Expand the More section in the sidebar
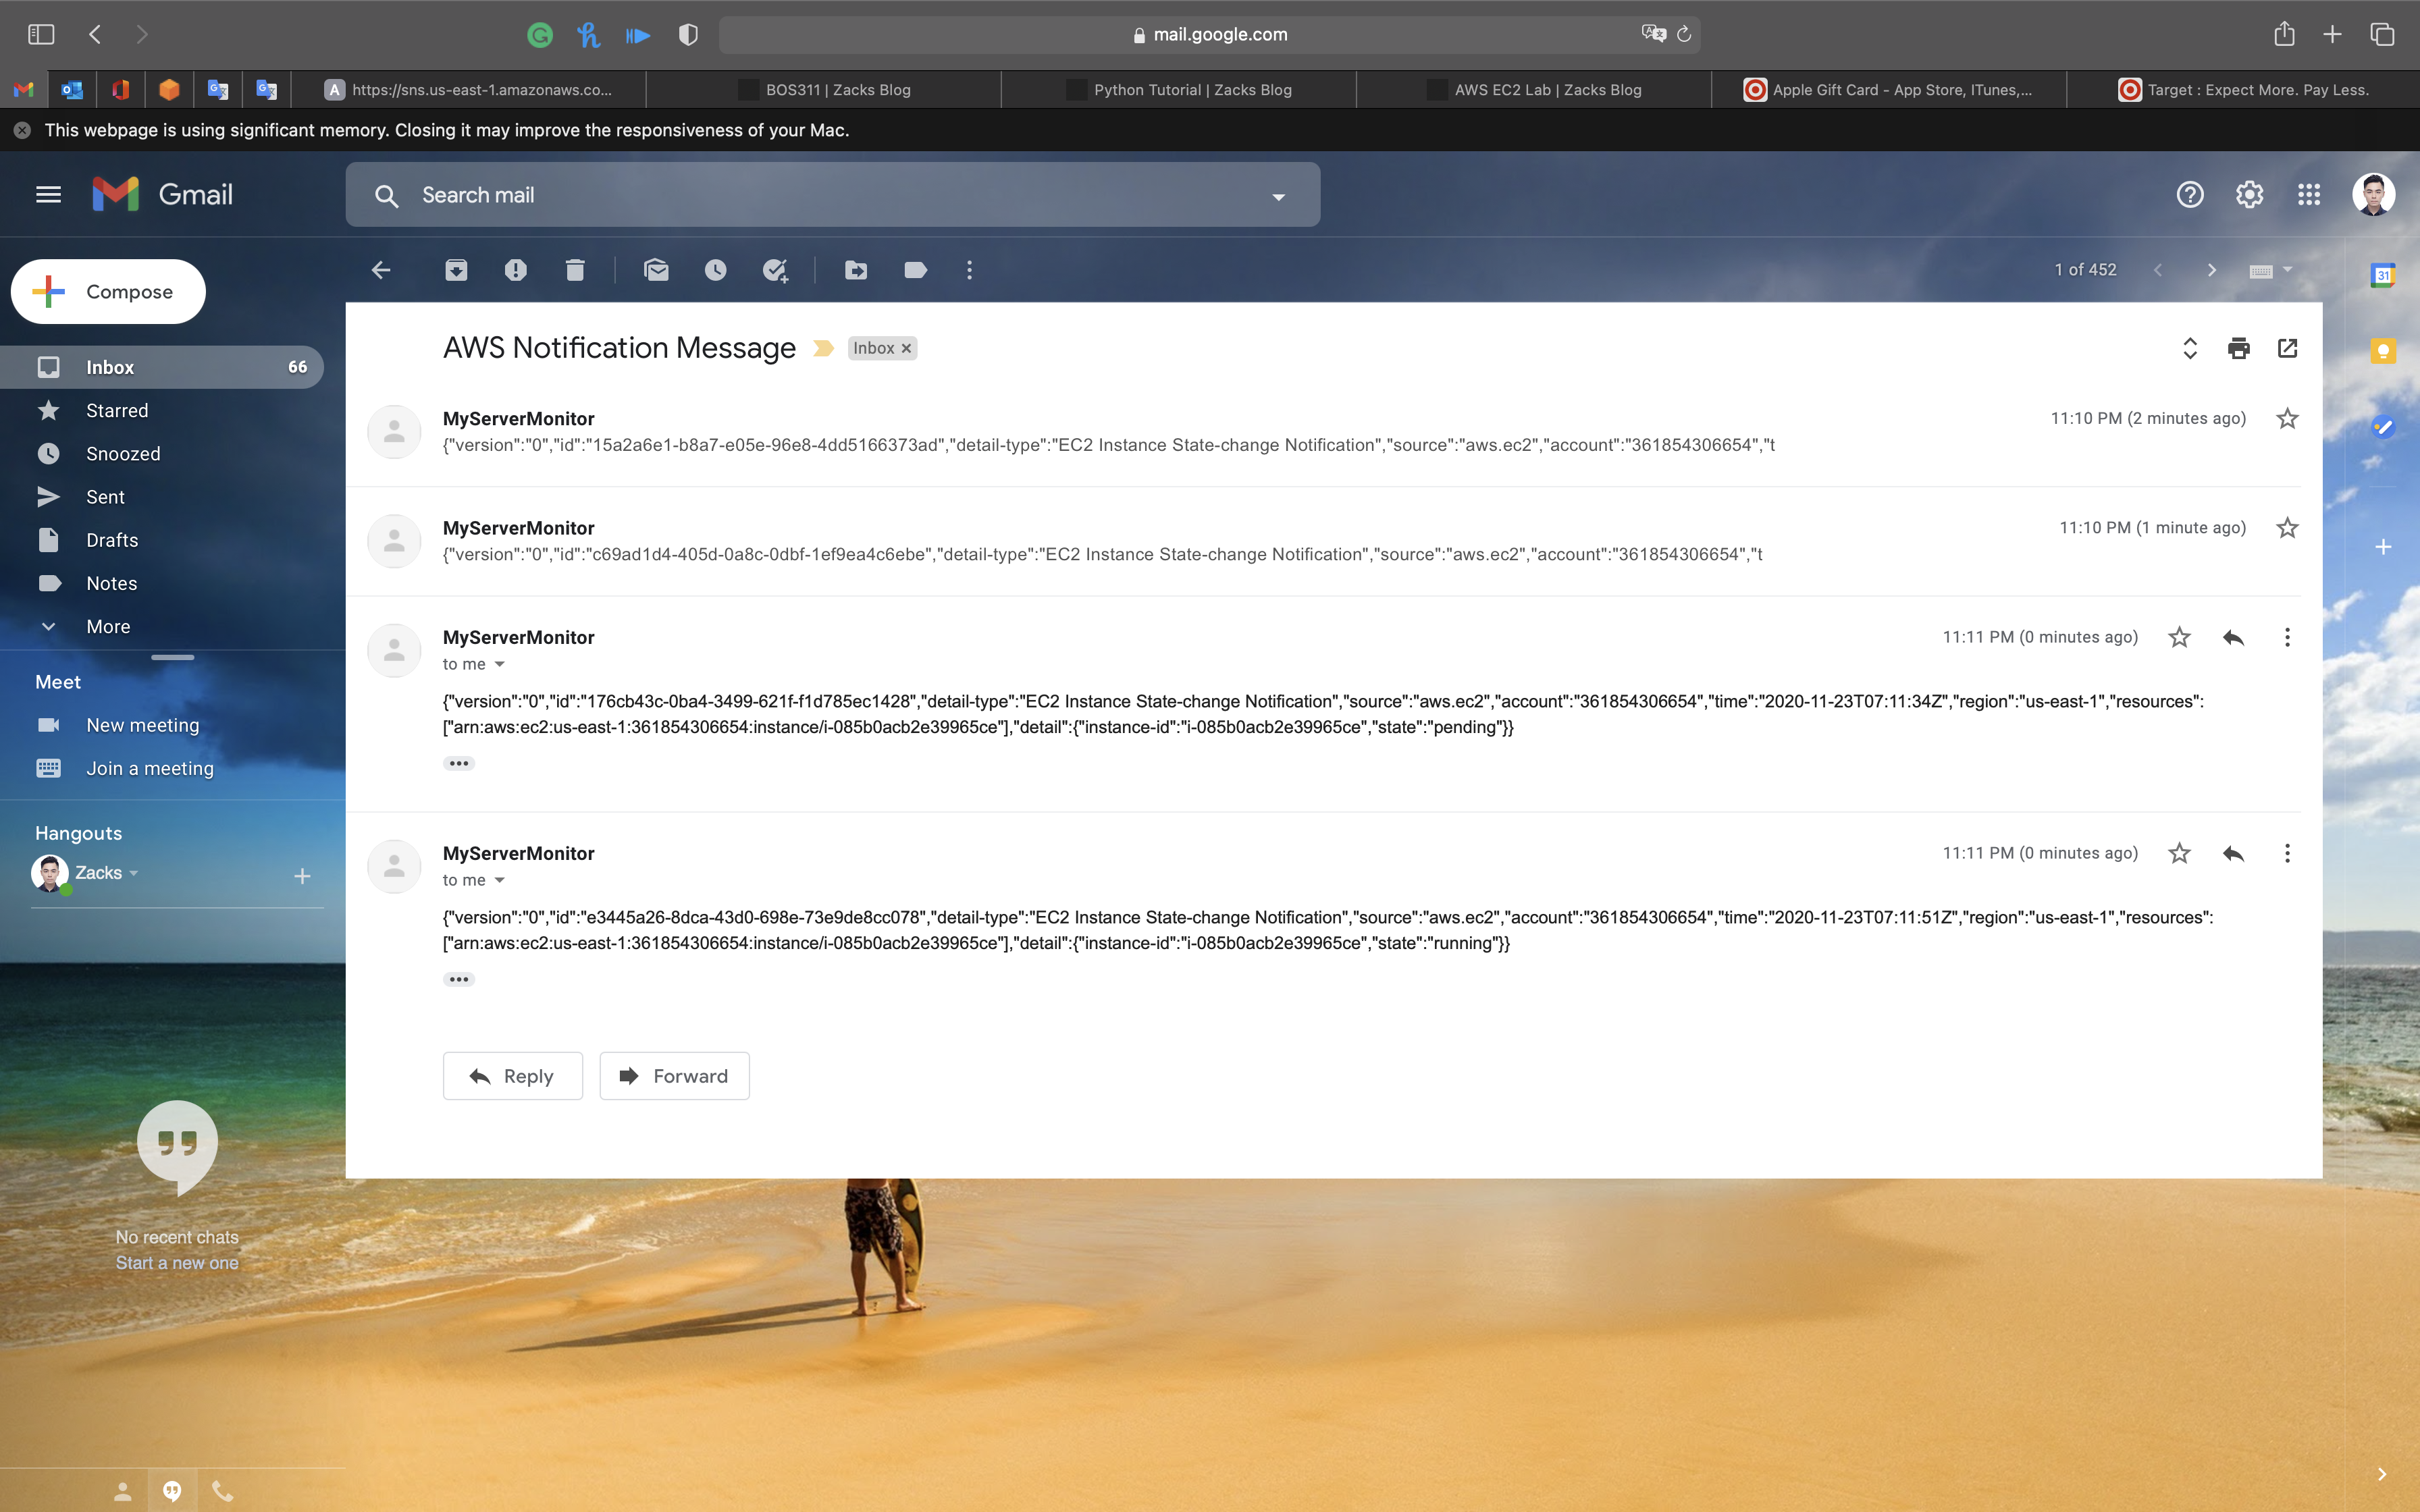This screenshot has height=1512, width=2420. click(108, 627)
